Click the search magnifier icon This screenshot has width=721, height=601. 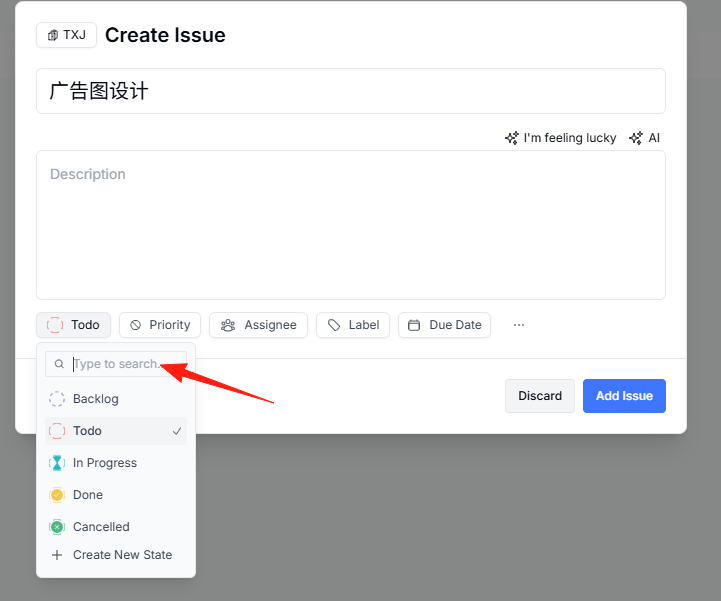click(59, 364)
